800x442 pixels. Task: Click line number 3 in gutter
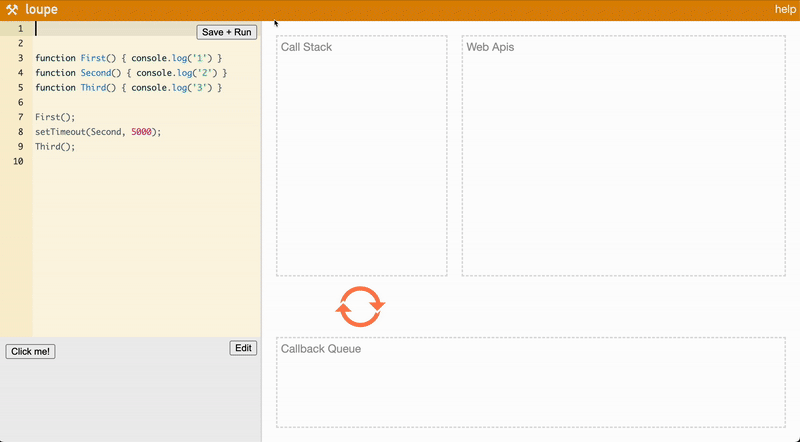pos(20,58)
